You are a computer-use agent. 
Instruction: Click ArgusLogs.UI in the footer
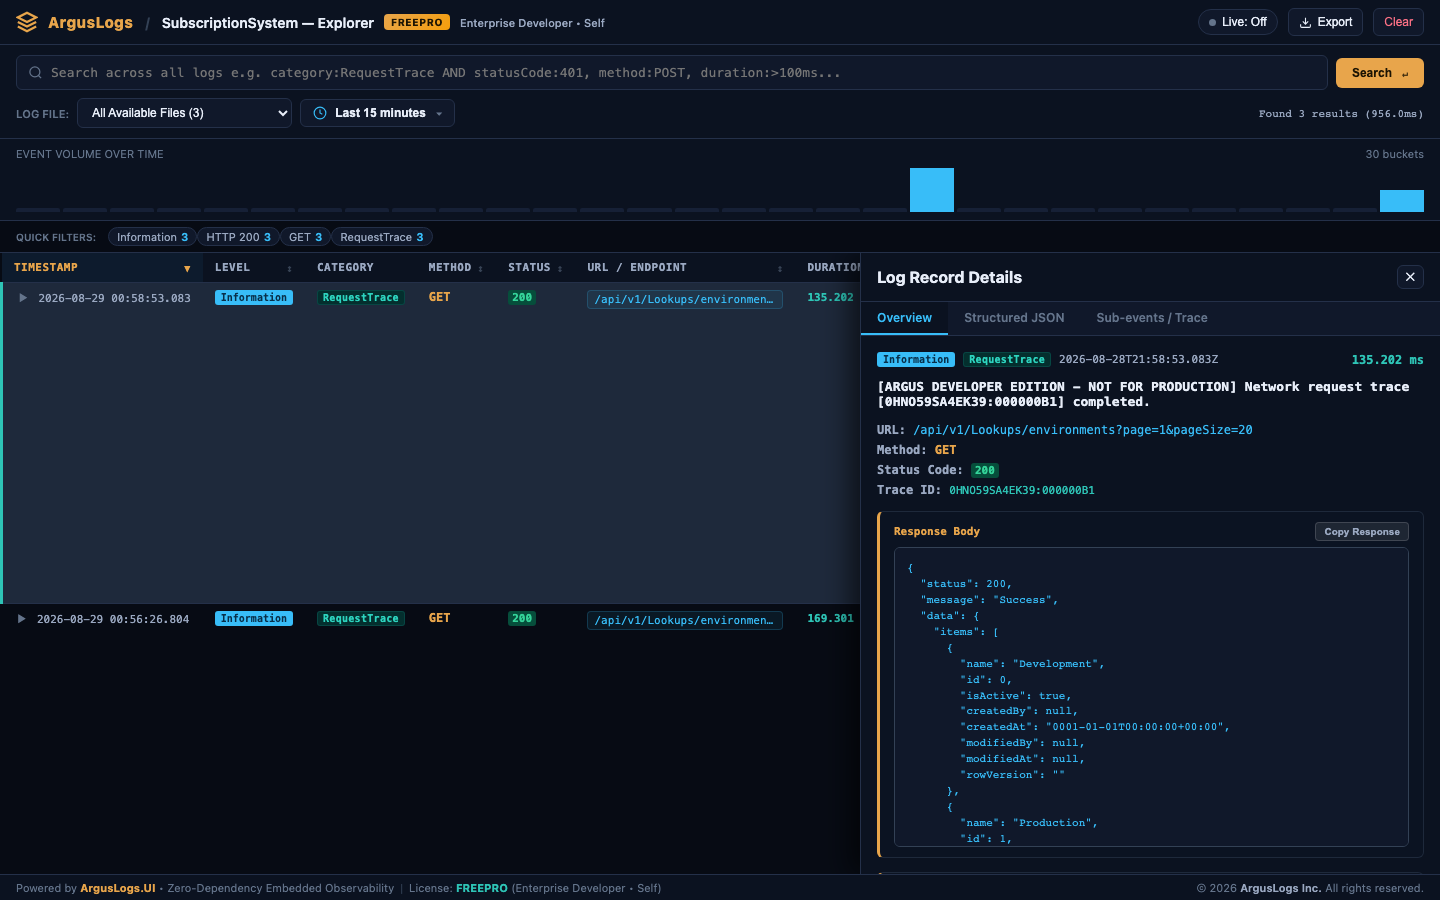[x=118, y=888]
